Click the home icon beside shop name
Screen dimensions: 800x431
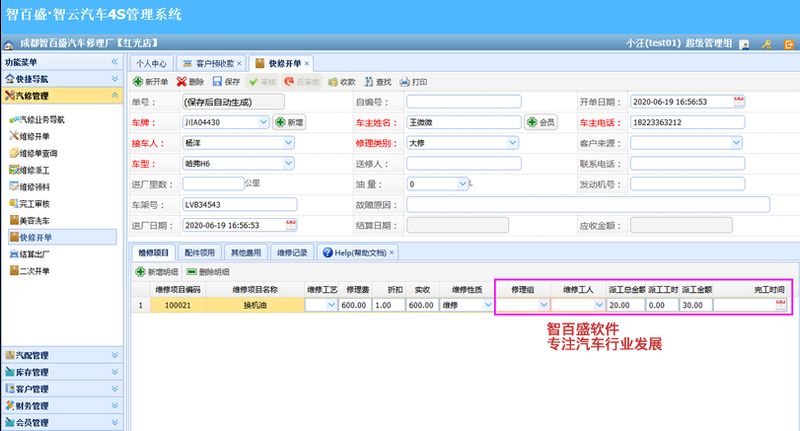pyautogui.click(x=9, y=44)
